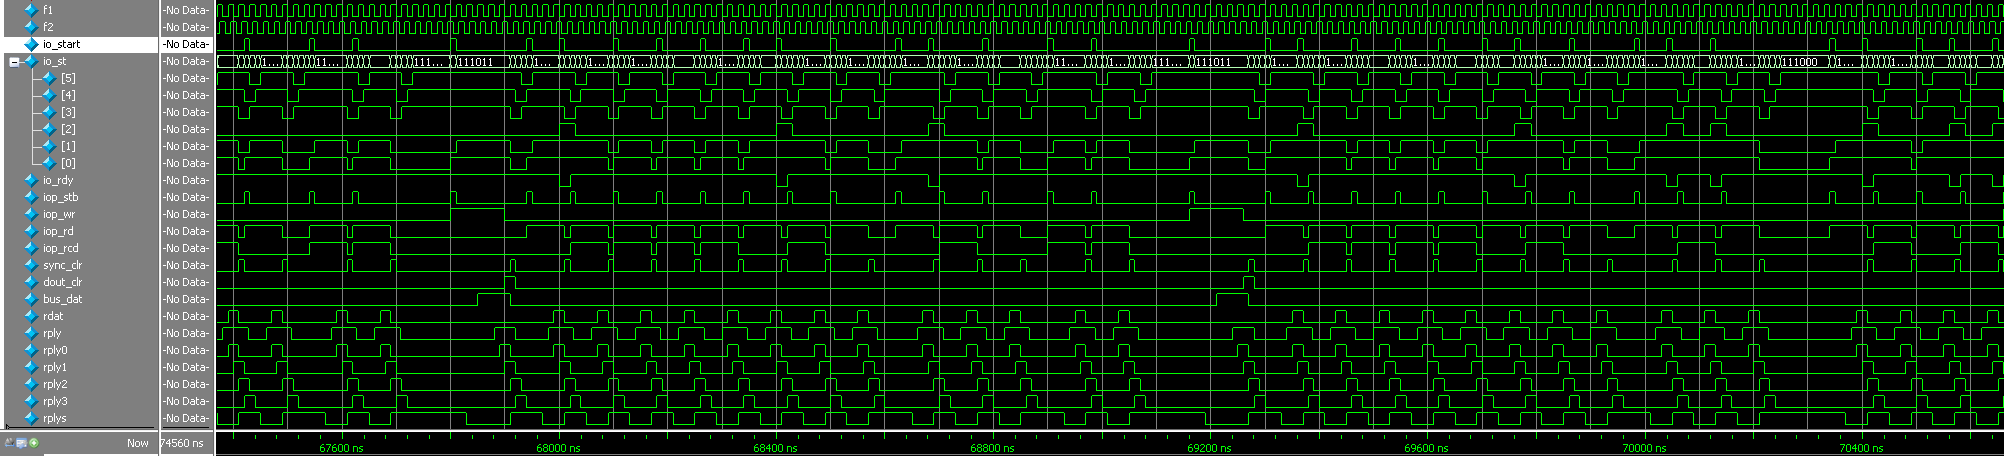Open the grid and timeline properties icon

[x=21, y=442]
